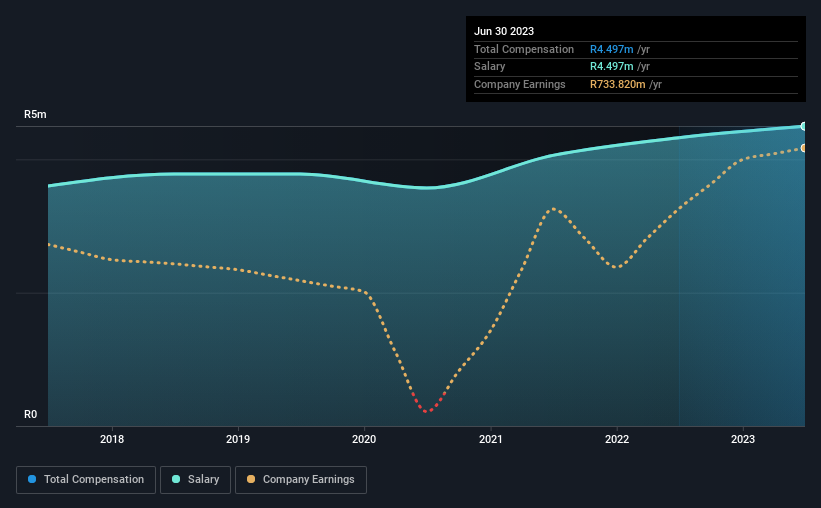
Task: Click the Company Earnings tooltip label
Action: click(519, 84)
